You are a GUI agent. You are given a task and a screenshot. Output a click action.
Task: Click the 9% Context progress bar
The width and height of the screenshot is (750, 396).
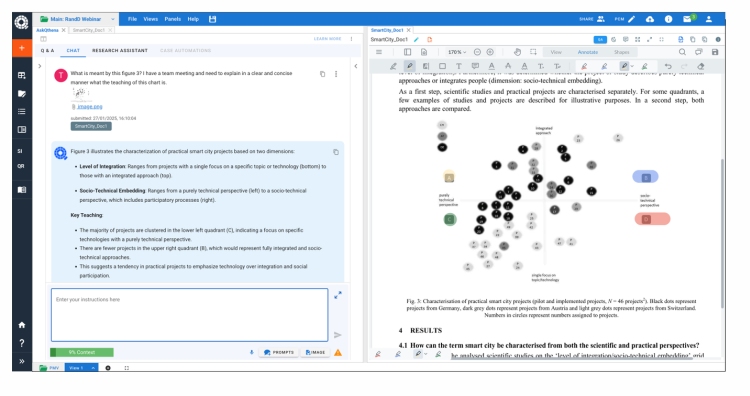tap(82, 352)
